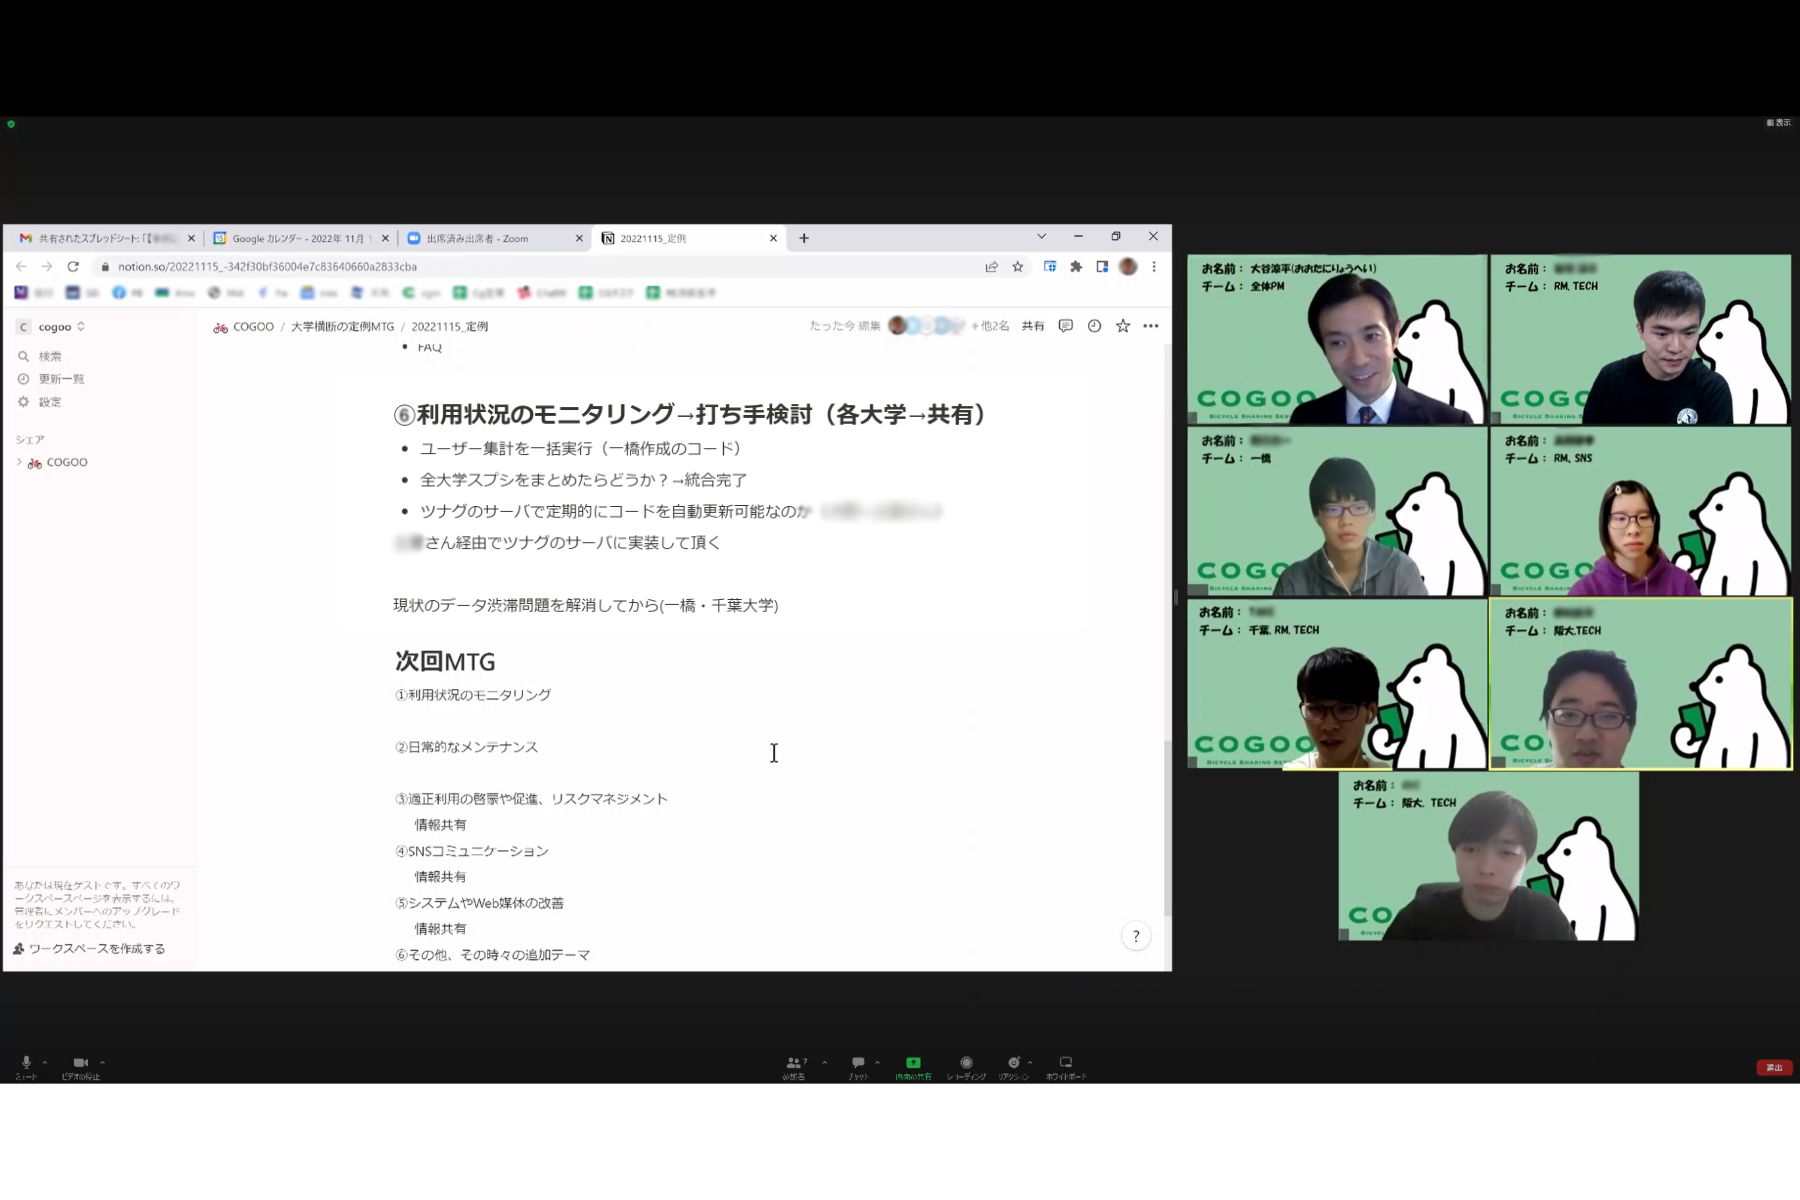Click the notion.so address bar
The image size is (1800, 1200).
[540, 267]
